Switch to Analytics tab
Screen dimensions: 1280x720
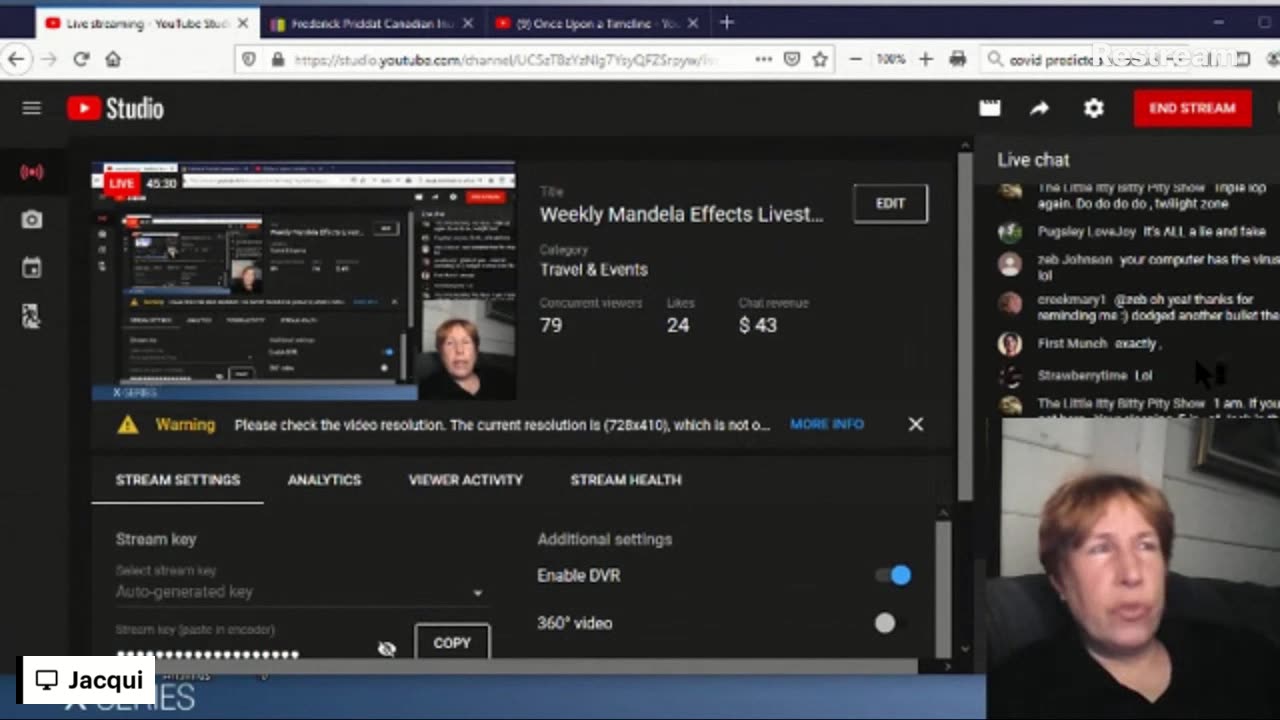coord(324,480)
